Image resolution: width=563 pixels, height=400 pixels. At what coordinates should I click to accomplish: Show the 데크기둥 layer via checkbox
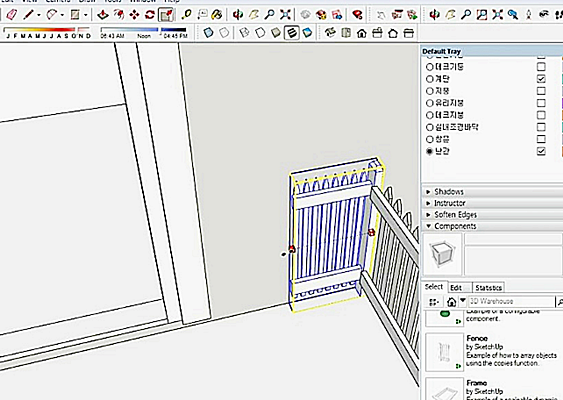541,67
